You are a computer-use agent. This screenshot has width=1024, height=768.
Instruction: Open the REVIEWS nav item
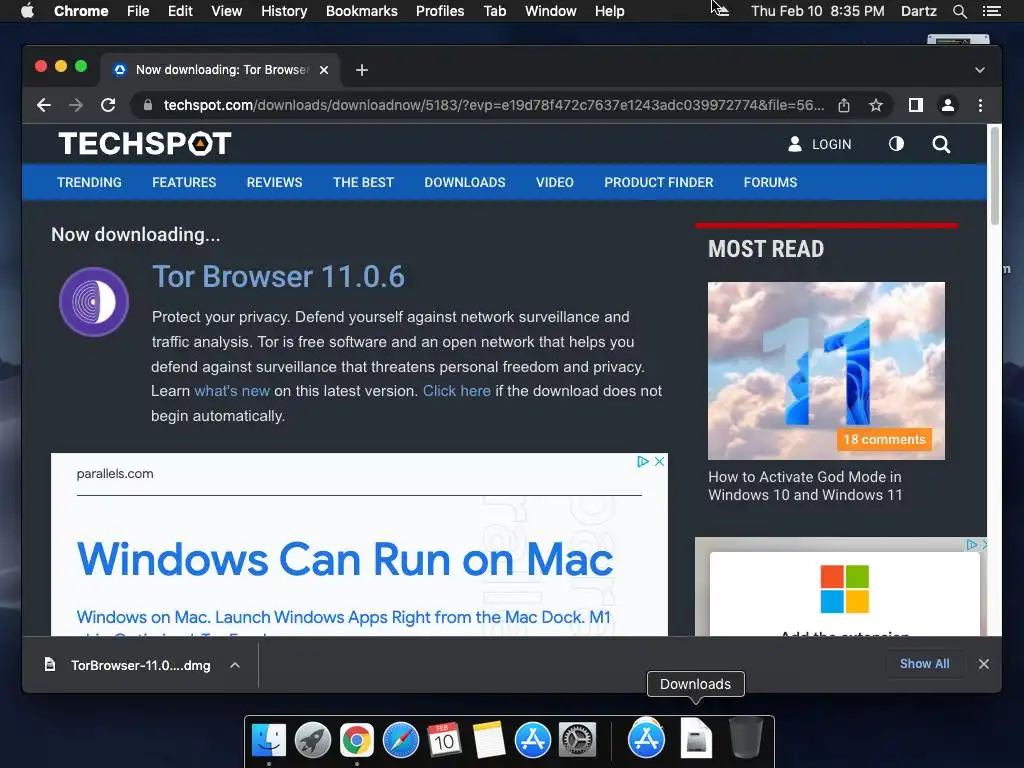coord(274,182)
